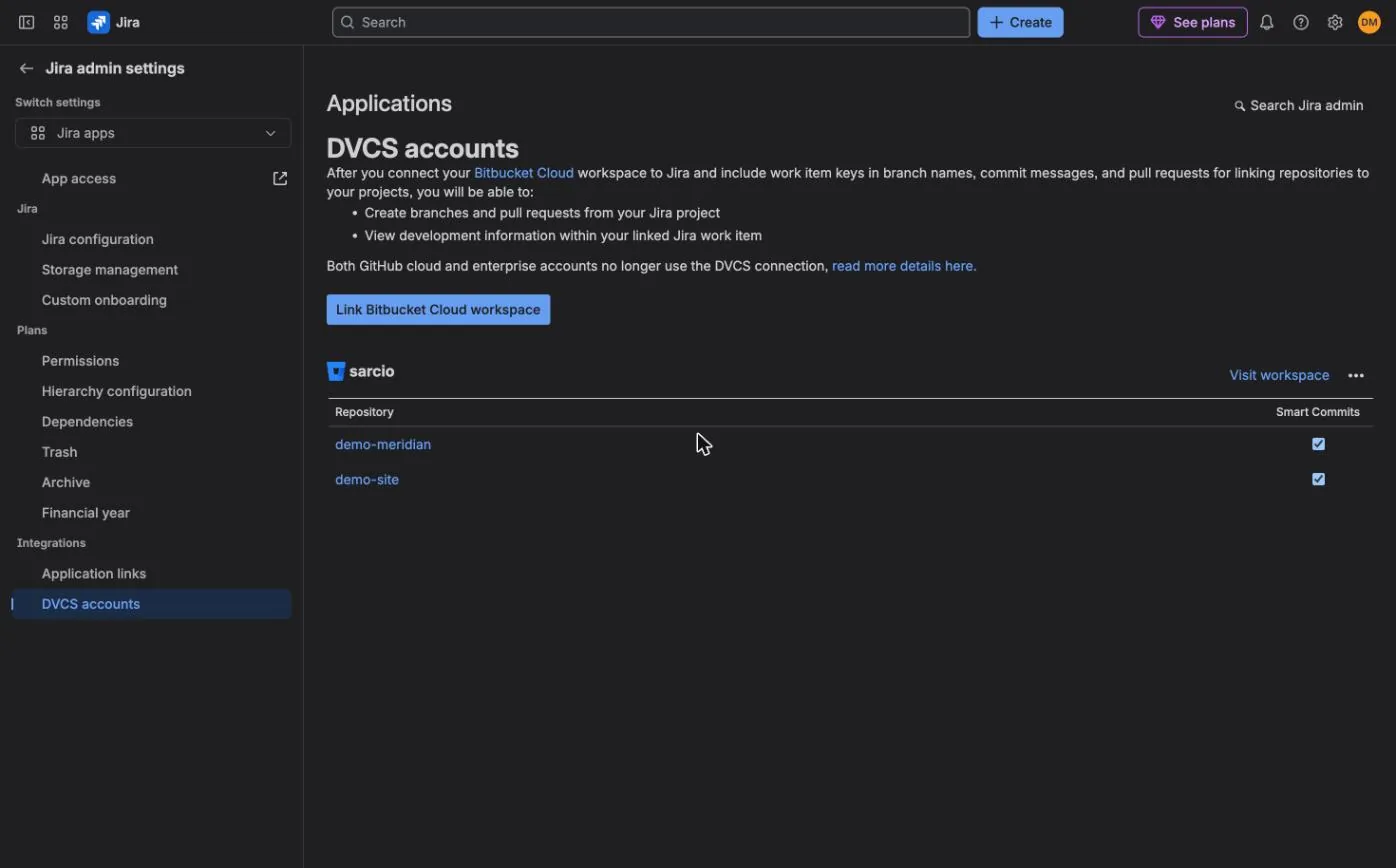Click the Jira logo icon
The height and width of the screenshot is (868, 1396).
[x=98, y=22]
